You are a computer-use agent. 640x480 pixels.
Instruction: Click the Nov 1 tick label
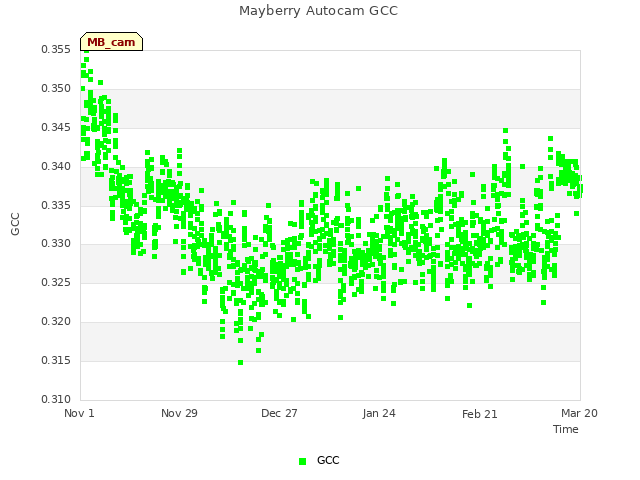point(79,413)
